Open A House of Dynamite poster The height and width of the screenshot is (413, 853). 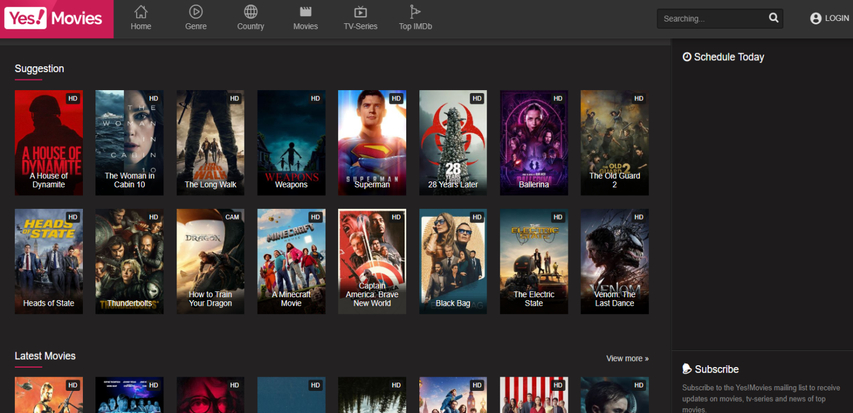click(48, 143)
